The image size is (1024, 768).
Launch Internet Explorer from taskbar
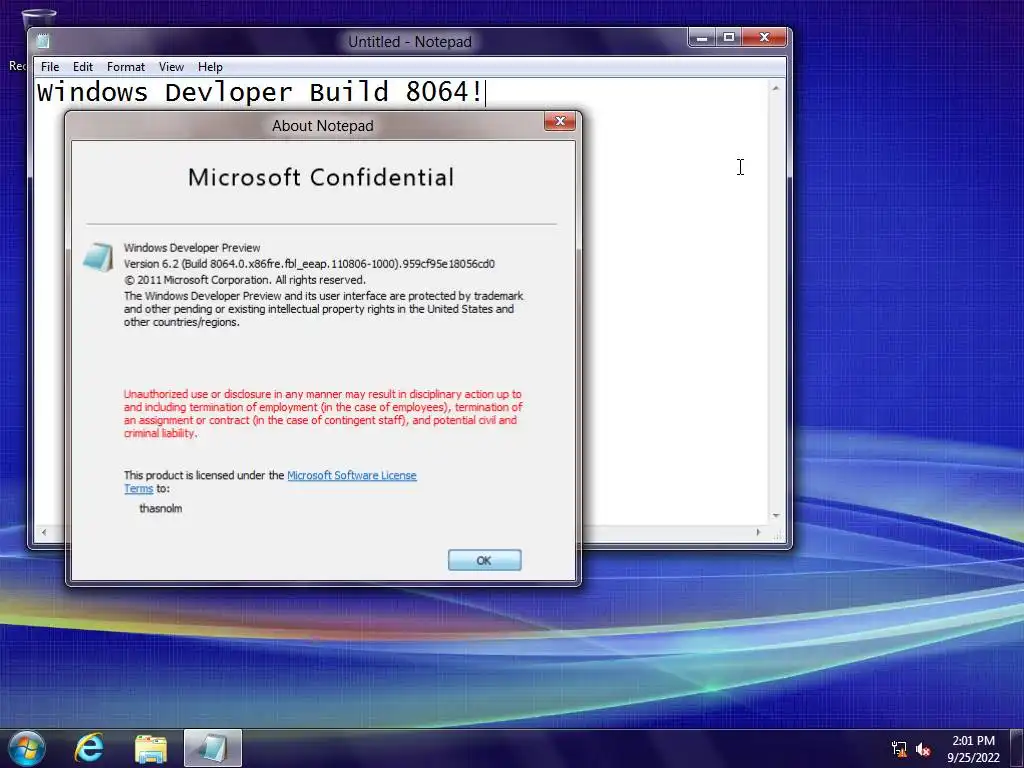click(x=89, y=748)
